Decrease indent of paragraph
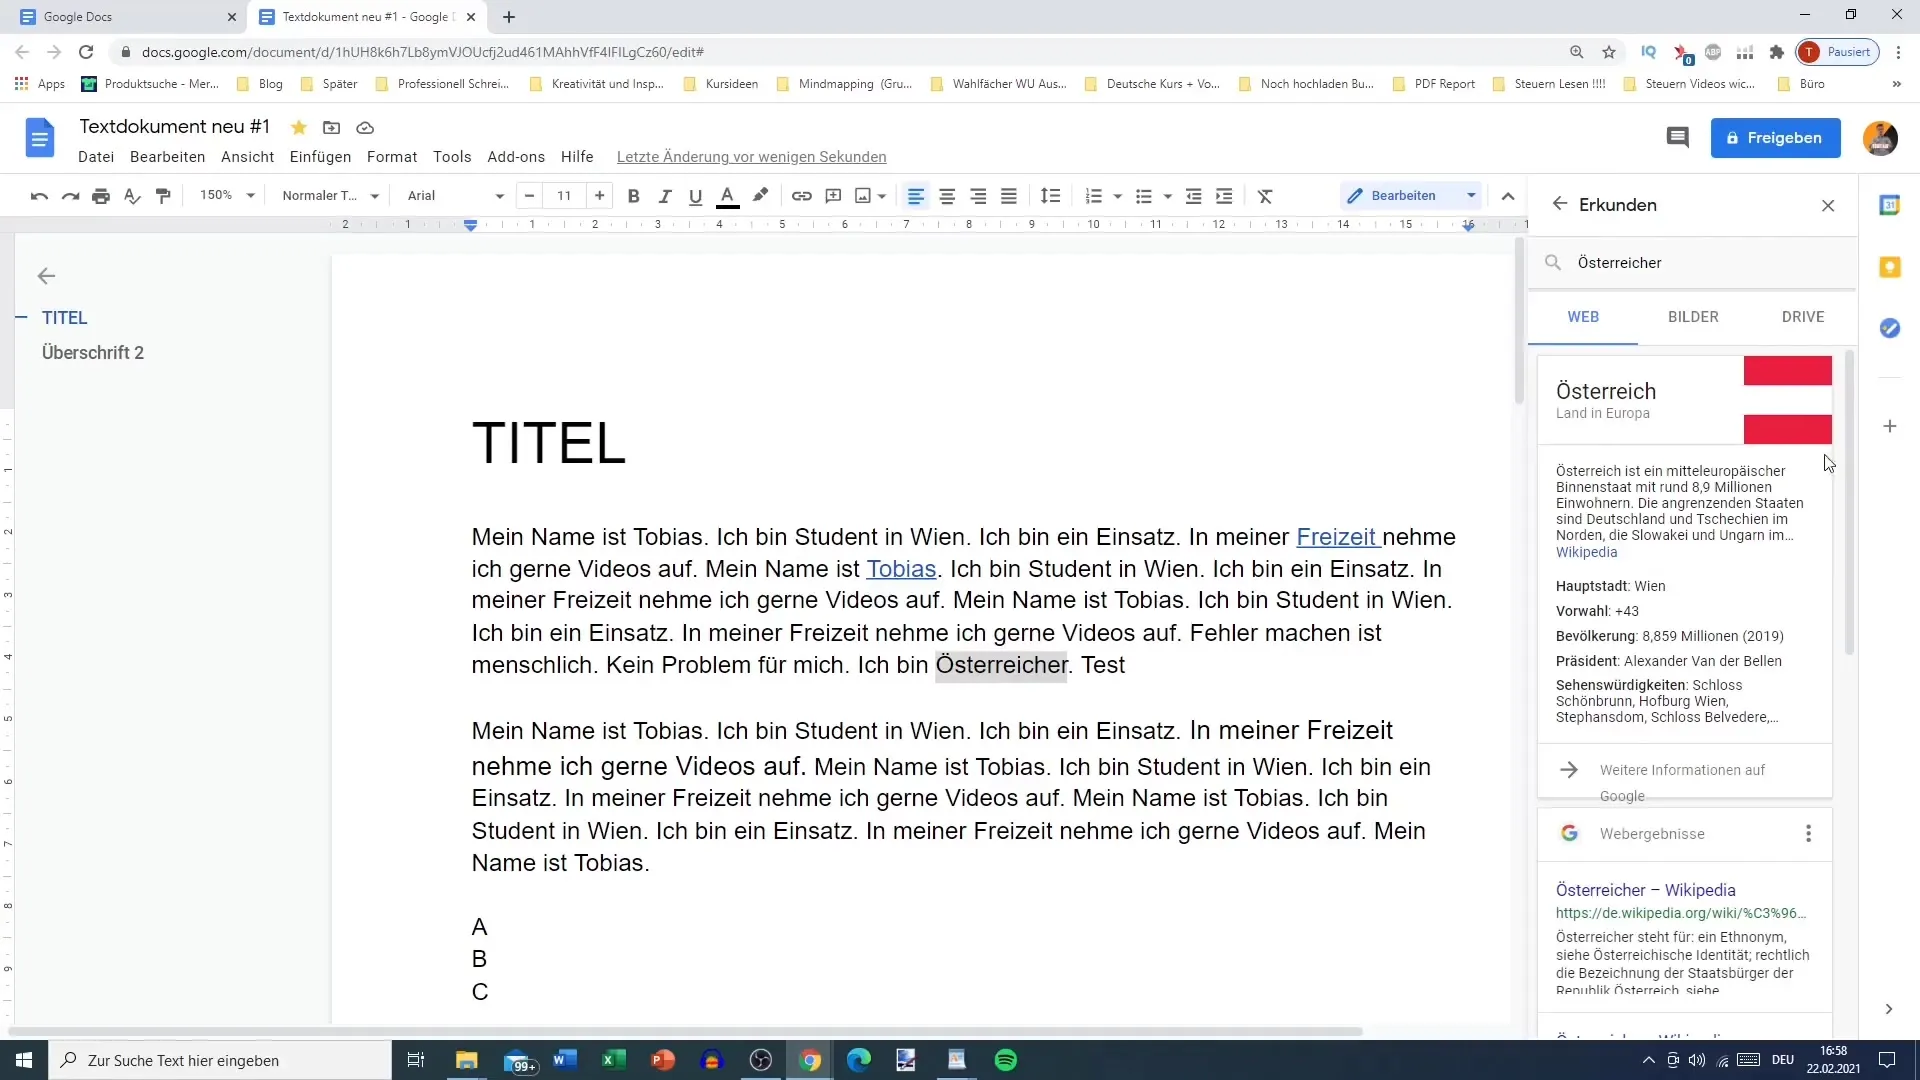The image size is (1920, 1080). click(x=1193, y=196)
